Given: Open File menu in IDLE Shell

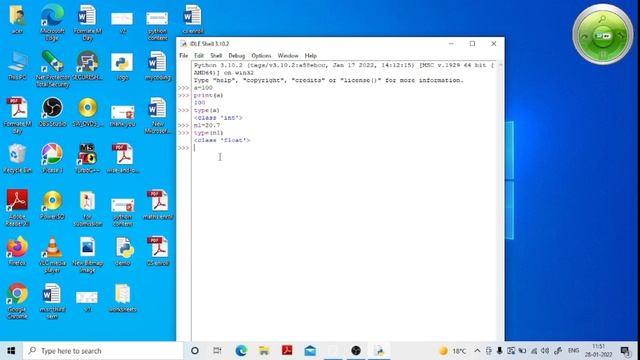Looking at the screenshot, I should pos(184,56).
